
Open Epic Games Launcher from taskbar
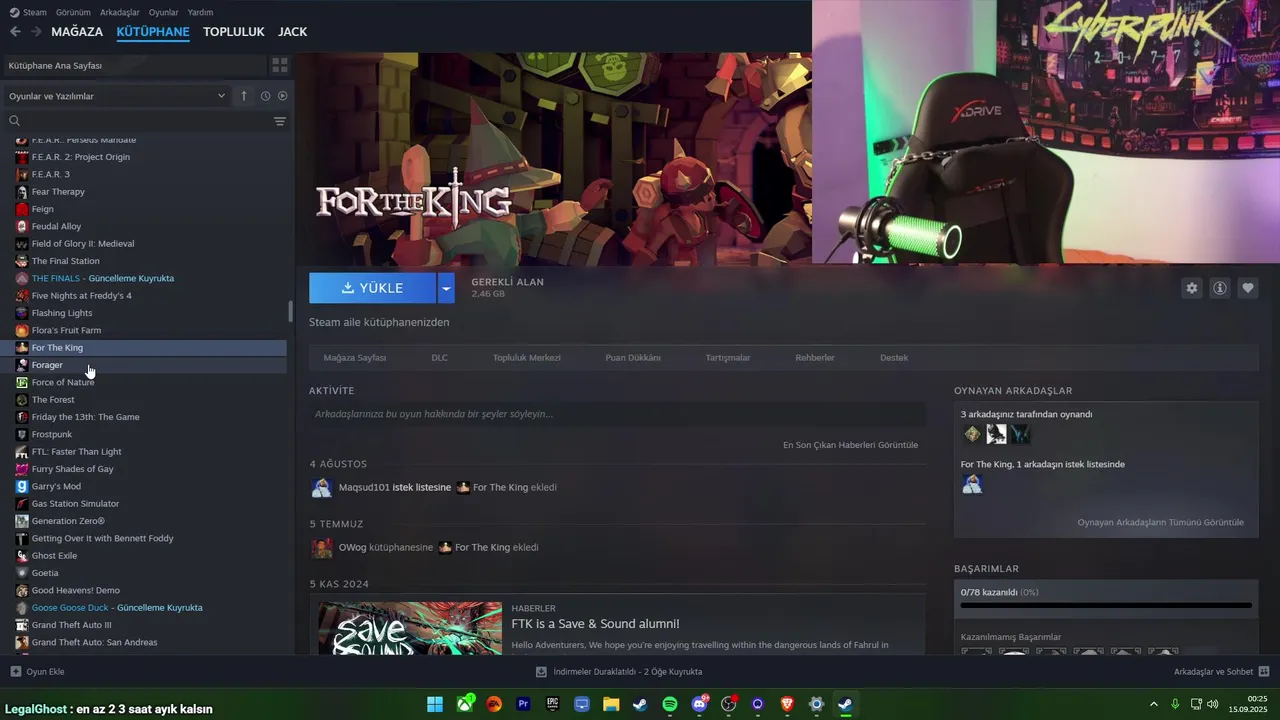point(552,704)
